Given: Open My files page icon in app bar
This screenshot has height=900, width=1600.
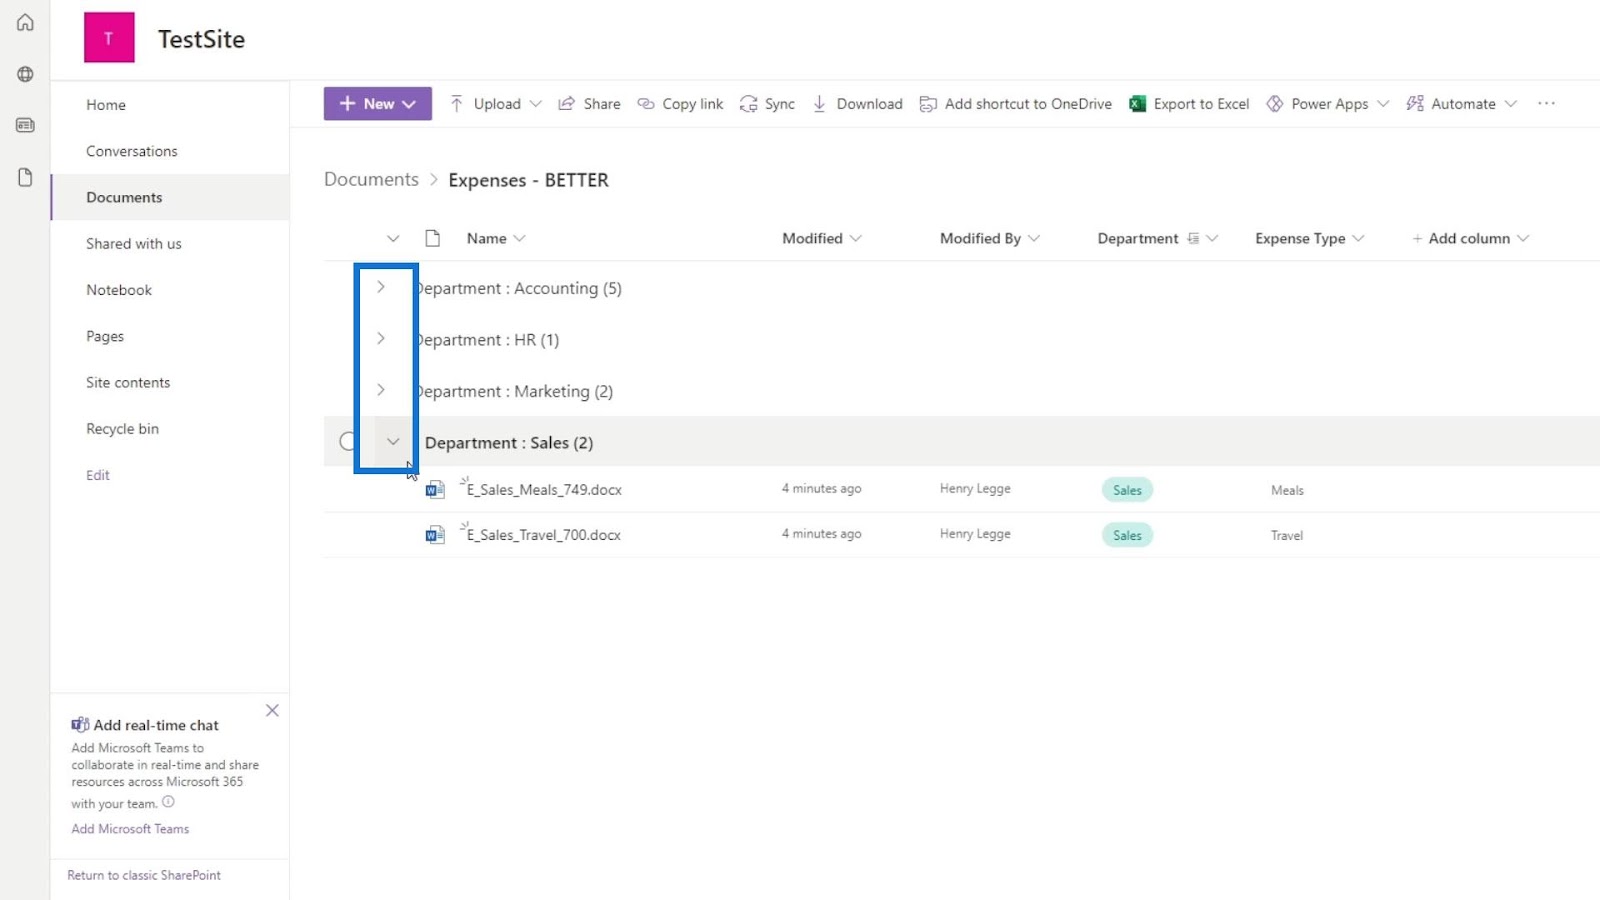Looking at the screenshot, I should [x=25, y=177].
